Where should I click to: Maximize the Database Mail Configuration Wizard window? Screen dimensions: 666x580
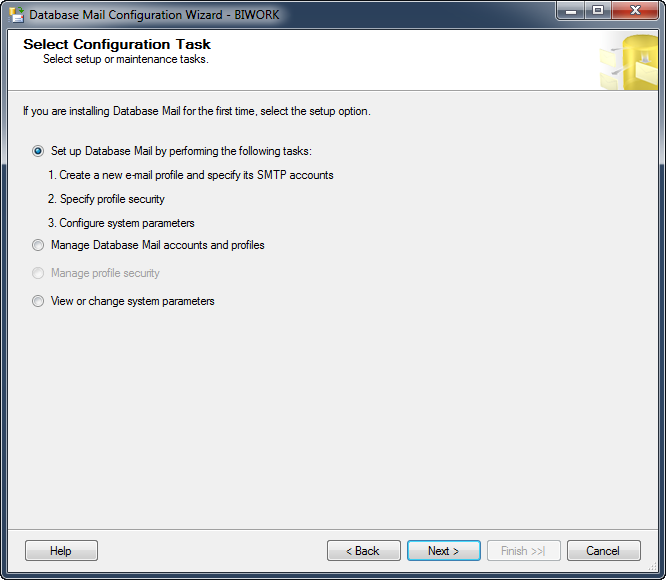coord(598,11)
